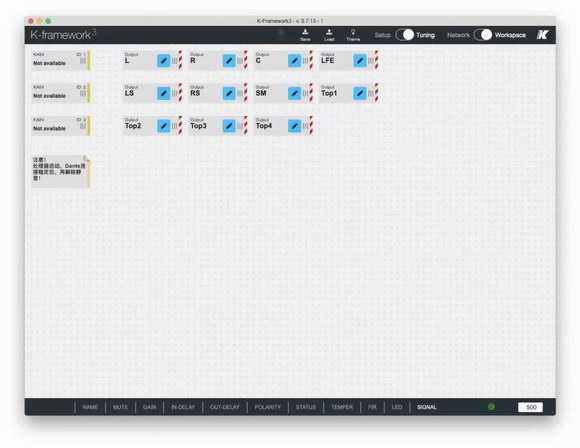Toggle the Network/Workspace switch

pos(483,35)
